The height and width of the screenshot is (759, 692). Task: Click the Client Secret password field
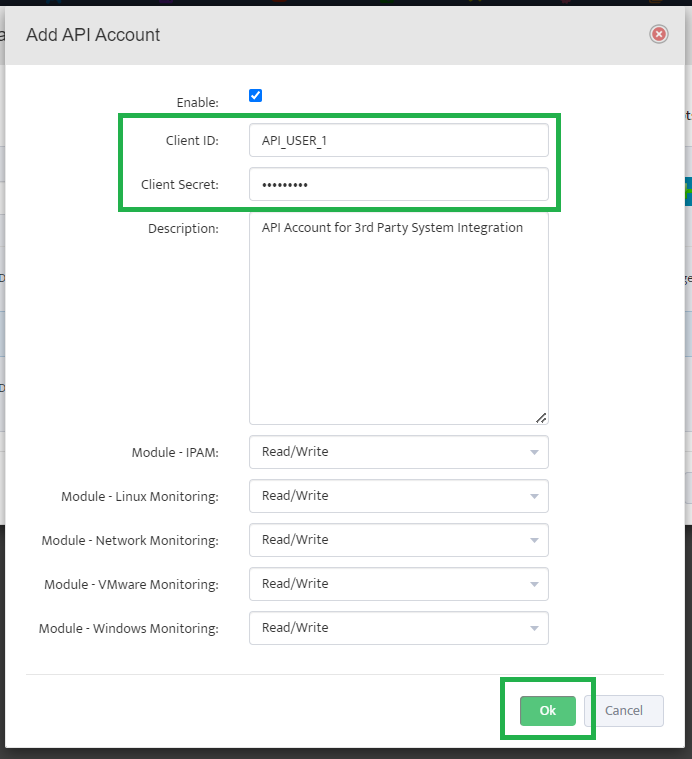(x=399, y=184)
